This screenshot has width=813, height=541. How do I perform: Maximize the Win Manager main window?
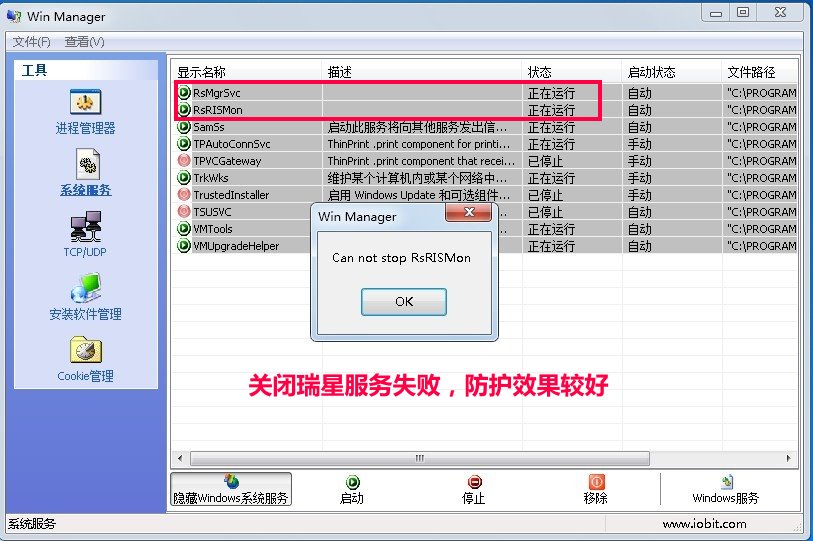743,12
